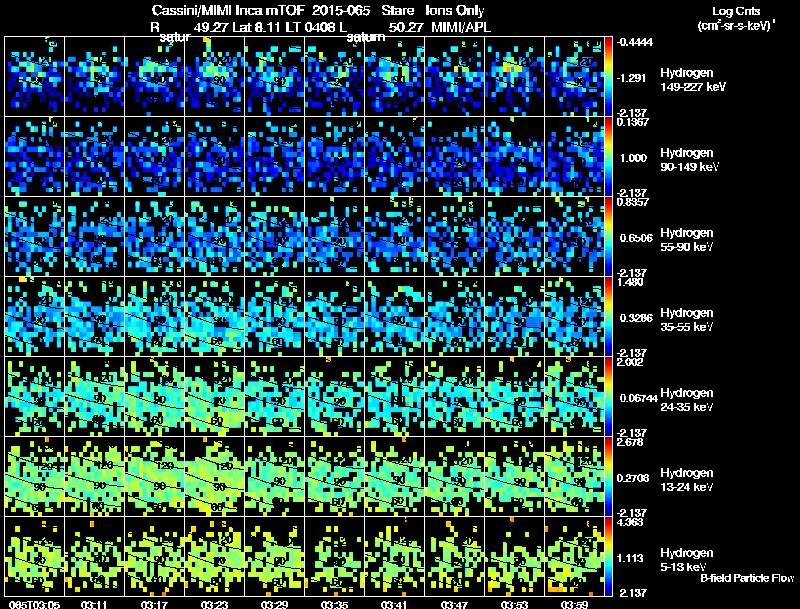The image size is (800, 609).
Task: Click the '0.3286' colorbar midpoint value
Action: click(x=636, y=318)
